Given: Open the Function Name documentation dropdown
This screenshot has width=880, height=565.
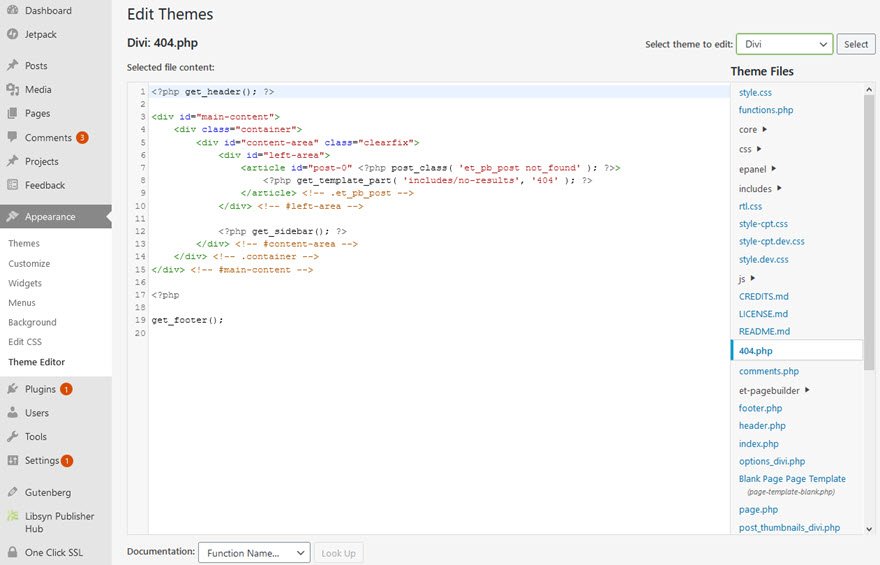Looking at the screenshot, I should (254, 553).
